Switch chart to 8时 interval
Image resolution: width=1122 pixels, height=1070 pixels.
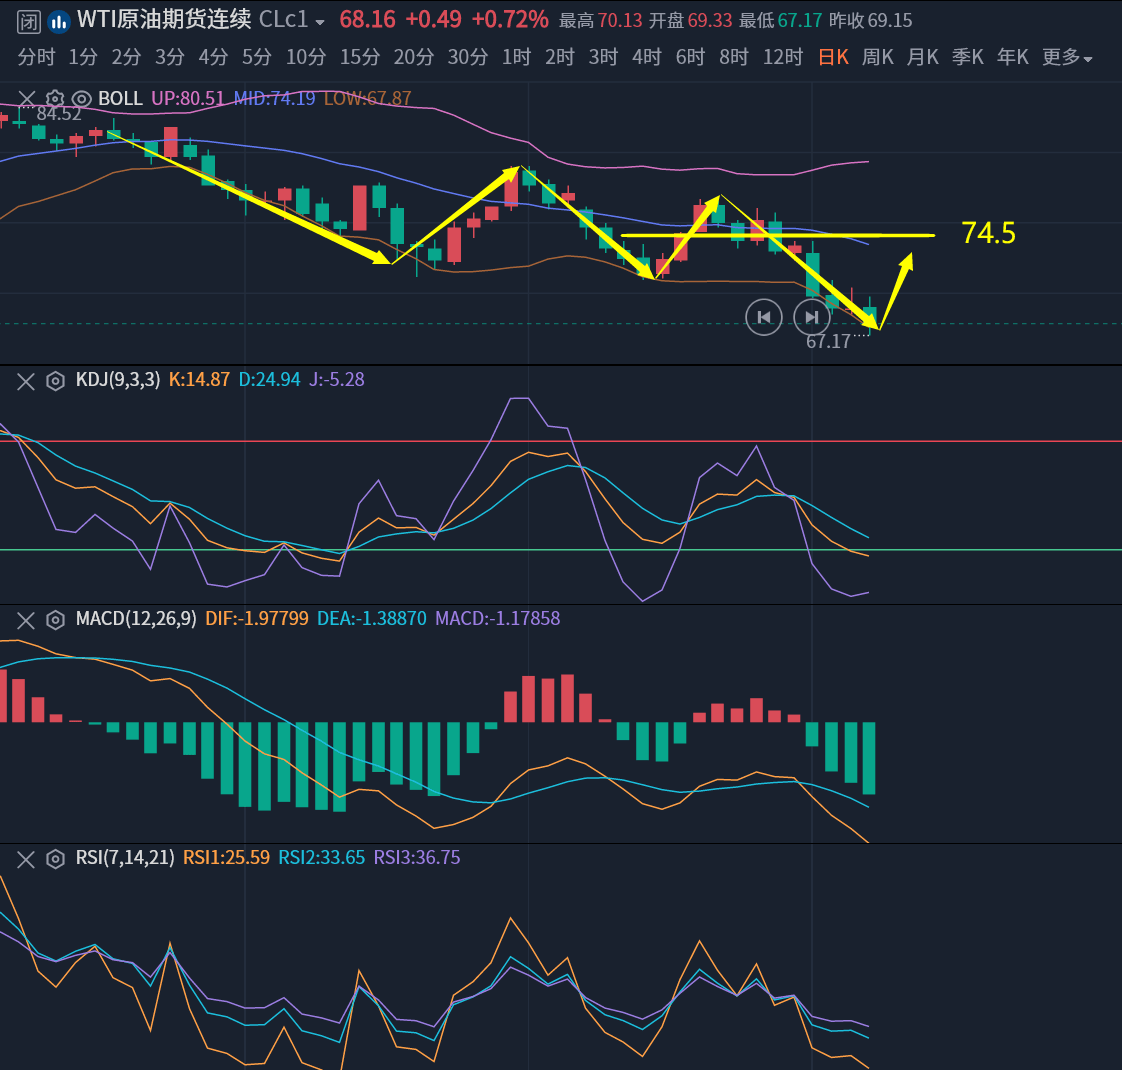coord(733,57)
